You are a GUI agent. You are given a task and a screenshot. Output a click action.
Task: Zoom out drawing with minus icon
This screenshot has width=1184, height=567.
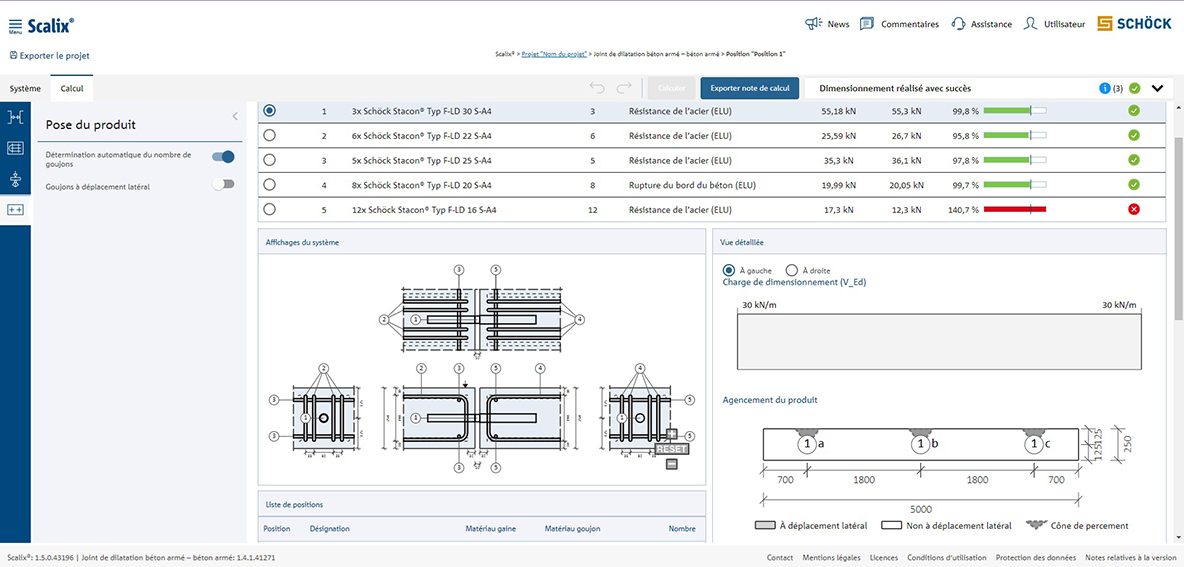coord(672,464)
